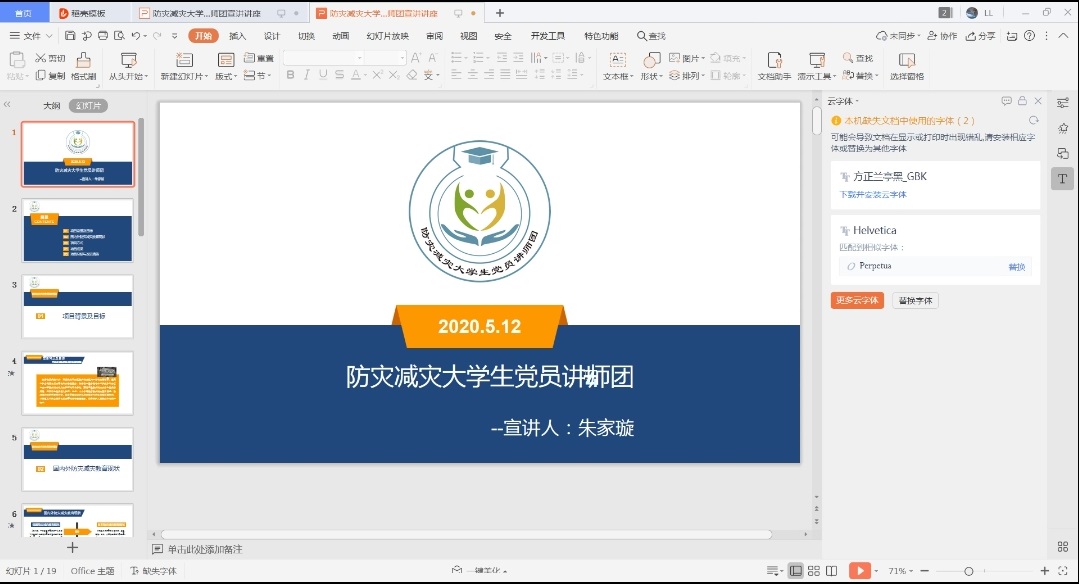Open the 文件 menu dropdown
The image size is (1079, 584).
click(38, 36)
